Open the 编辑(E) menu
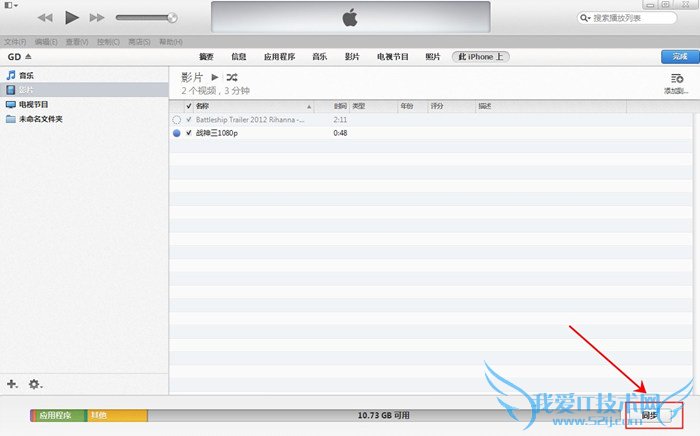The height and width of the screenshot is (436, 700). 46,42
